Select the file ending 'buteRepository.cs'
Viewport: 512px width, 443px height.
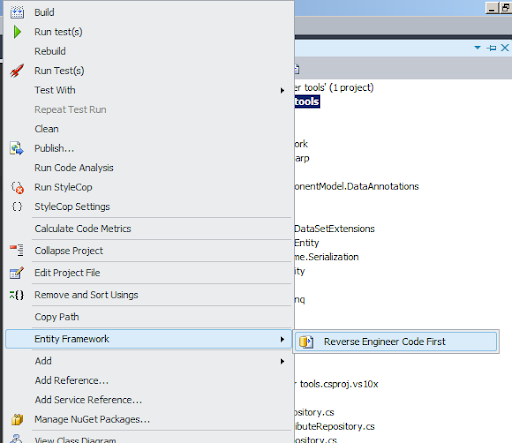click(335, 426)
